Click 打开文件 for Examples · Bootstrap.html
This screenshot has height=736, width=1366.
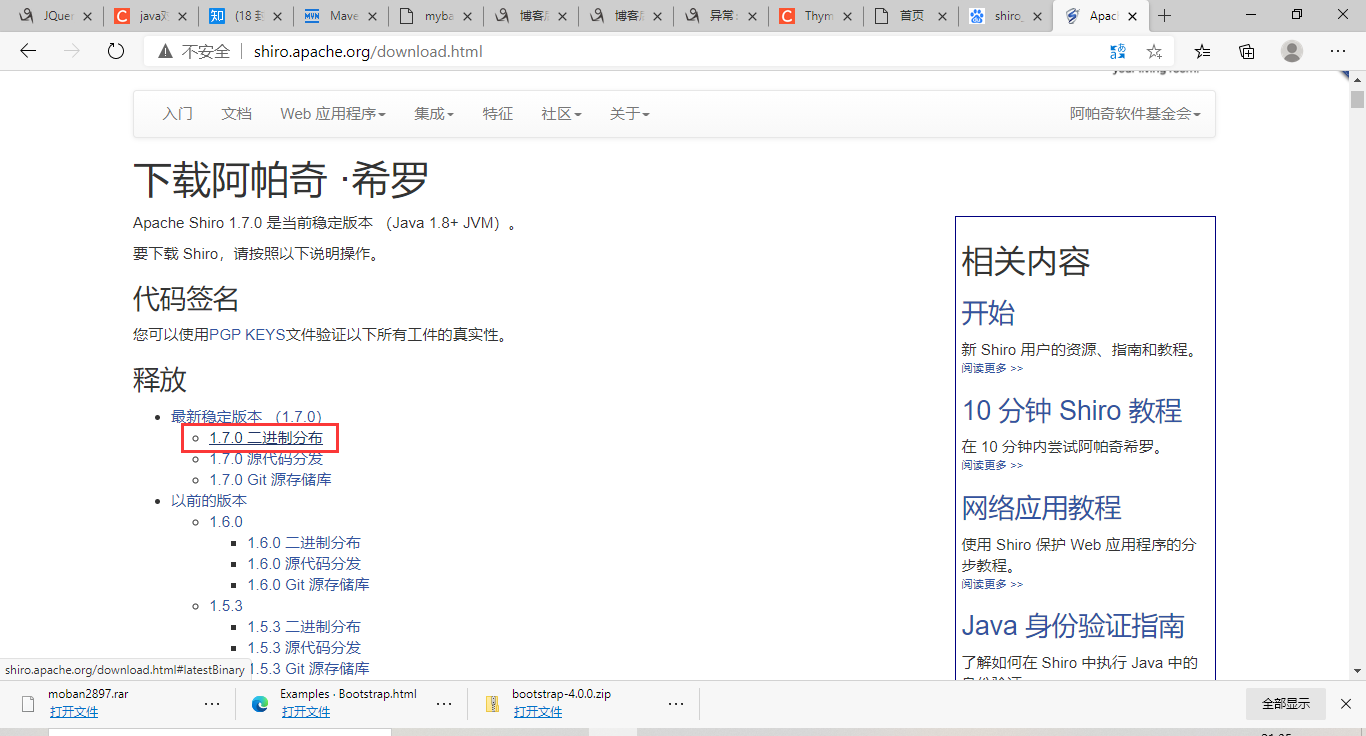(306, 712)
